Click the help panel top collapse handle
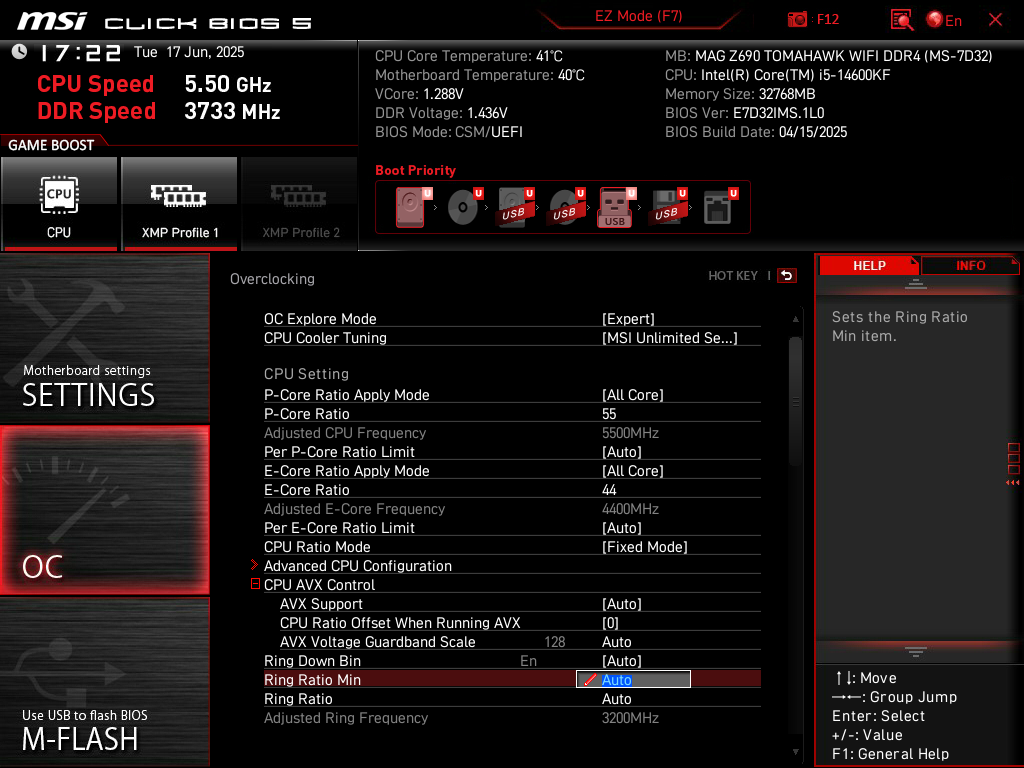This screenshot has height=768, width=1024. point(916,283)
